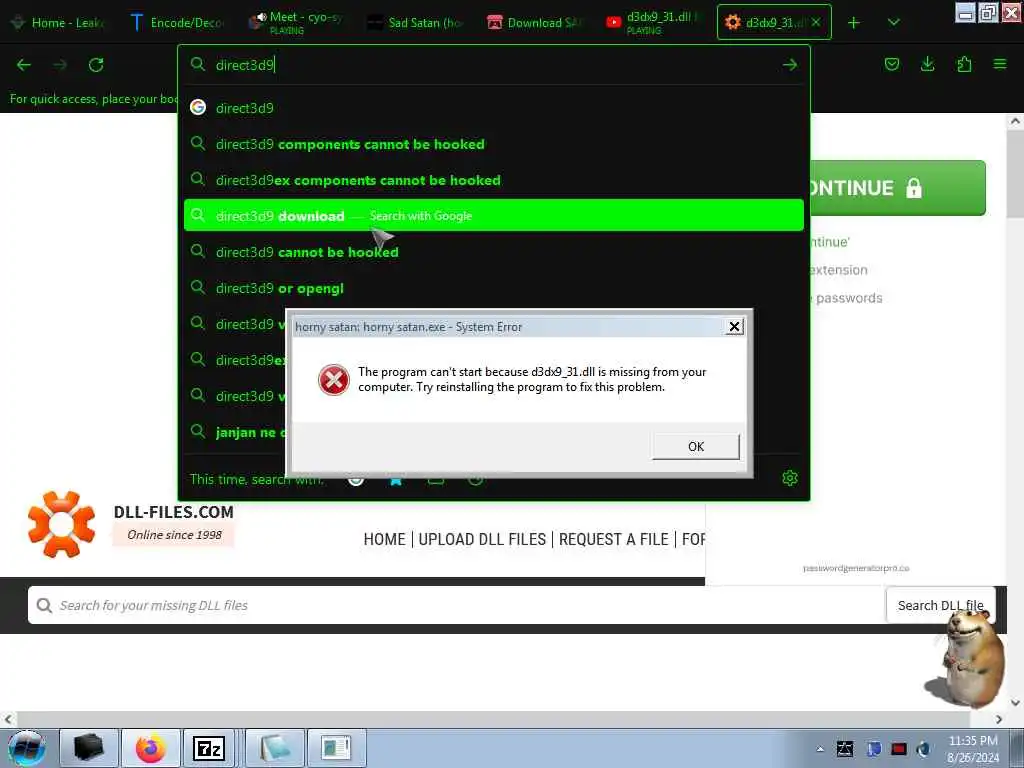Screen dimensions: 1024x768
Task: Open Firefox from the taskbar
Action: click(x=150, y=748)
